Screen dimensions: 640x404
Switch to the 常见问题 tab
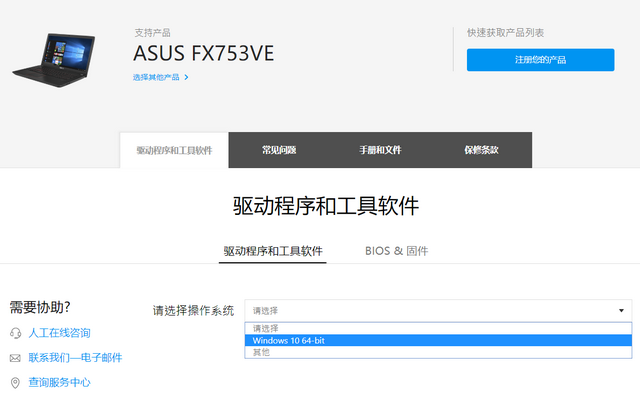279,150
